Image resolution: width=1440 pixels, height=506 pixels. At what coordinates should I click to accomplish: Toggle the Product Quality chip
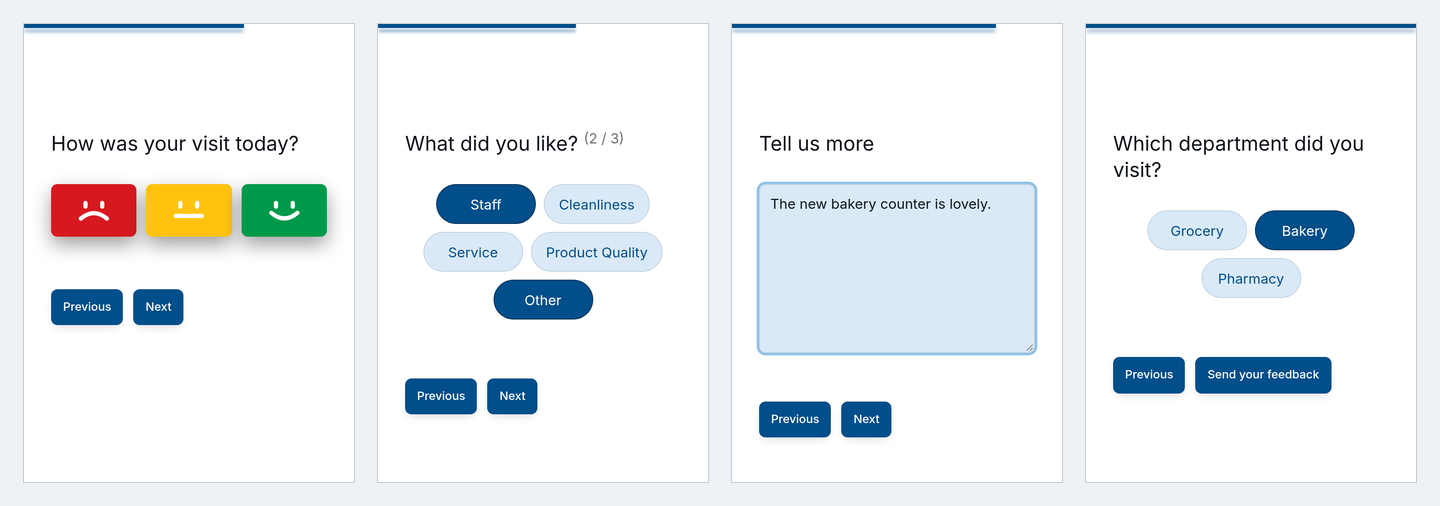tap(597, 252)
